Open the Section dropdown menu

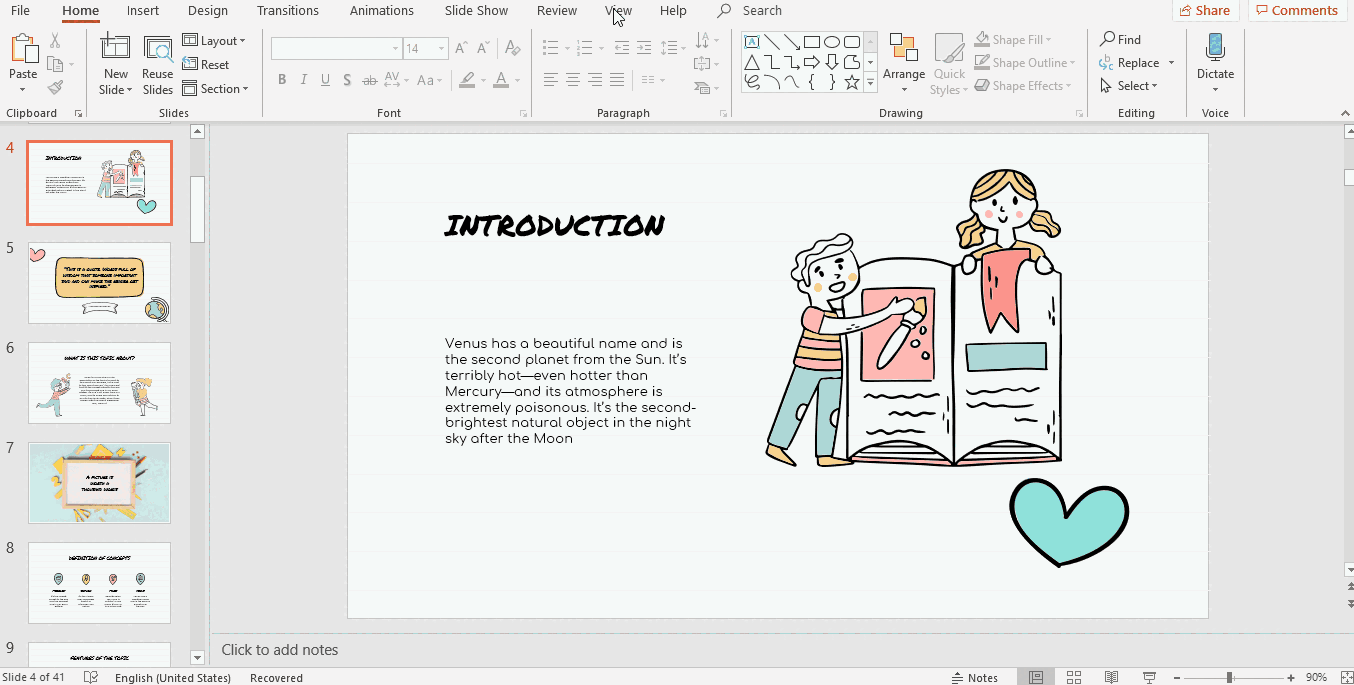(215, 89)
